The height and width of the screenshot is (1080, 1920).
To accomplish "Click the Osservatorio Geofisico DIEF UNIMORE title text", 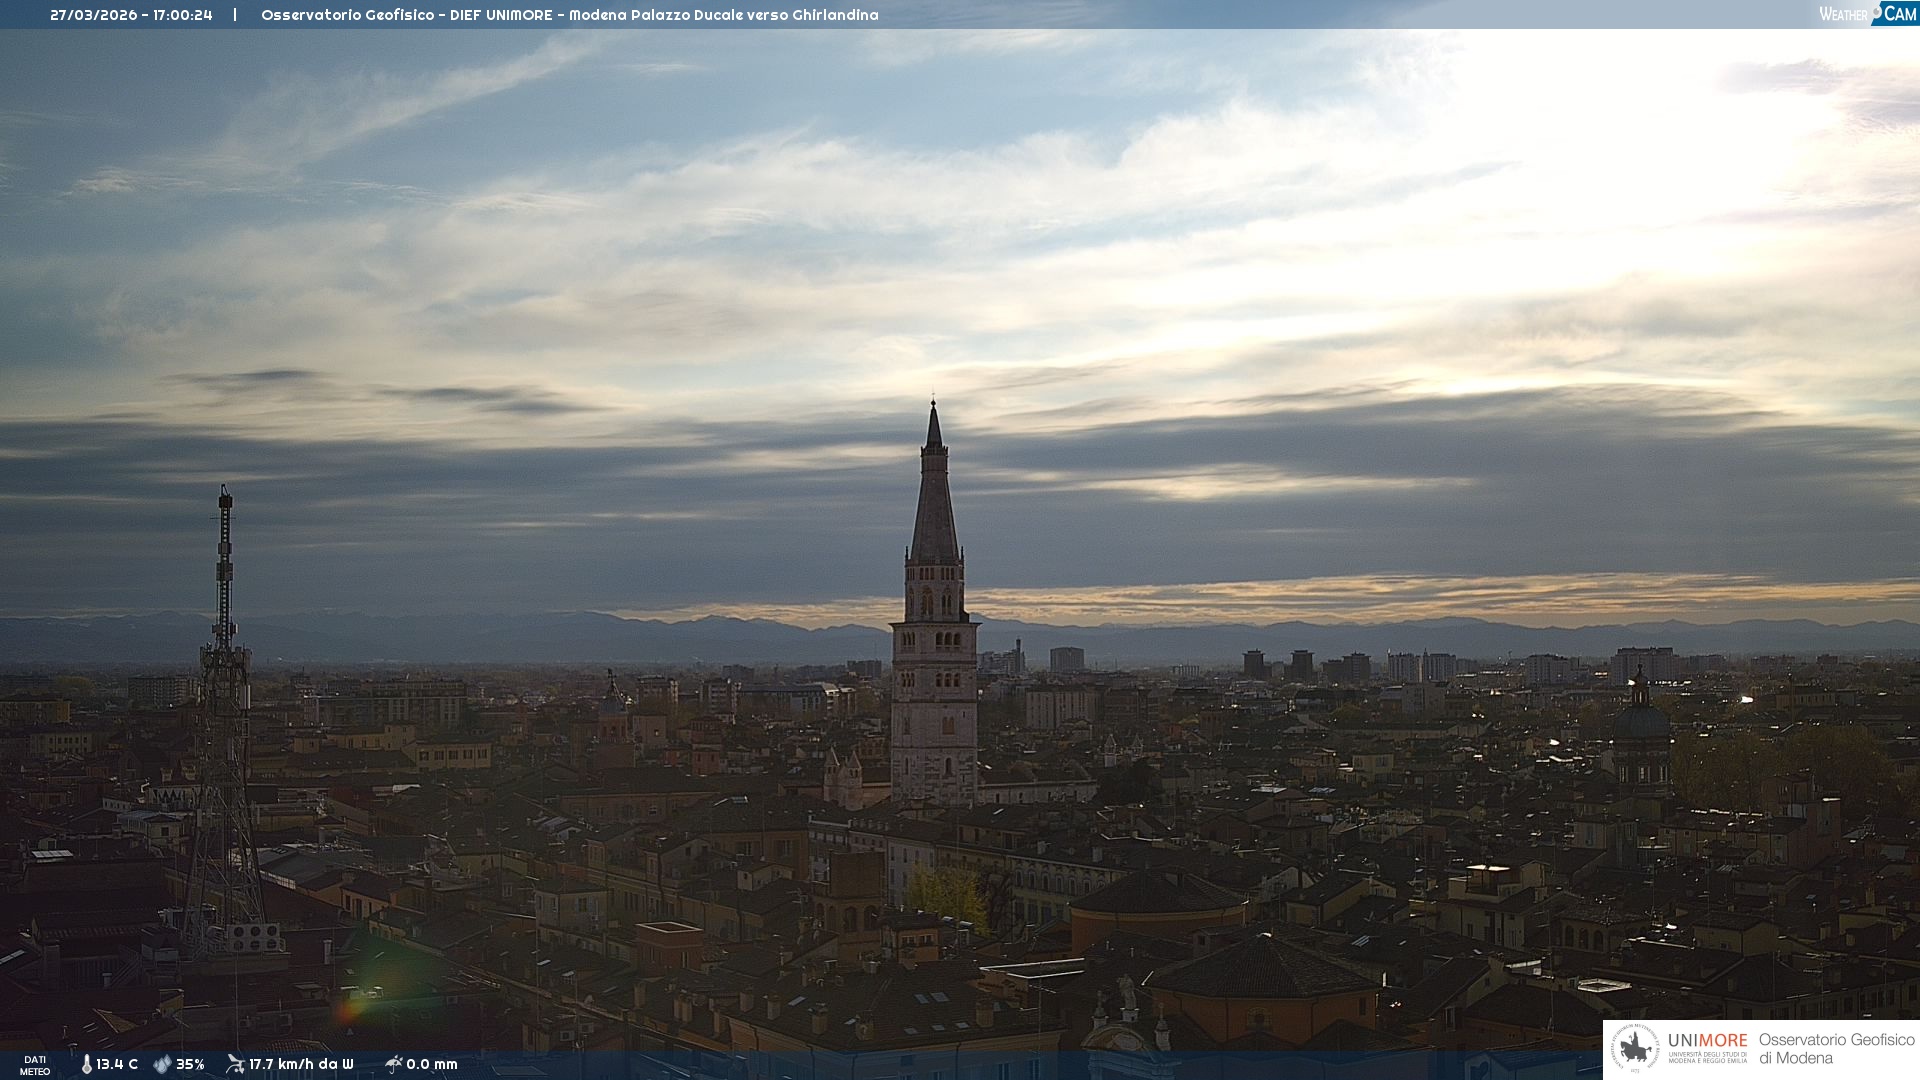I will point(569,15).
